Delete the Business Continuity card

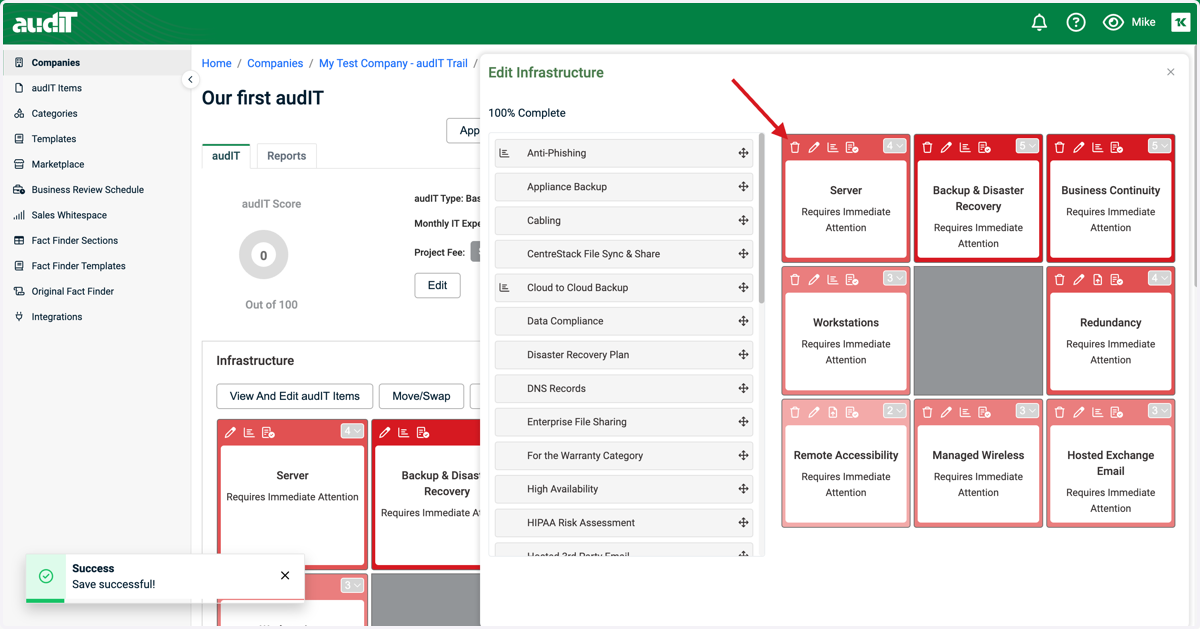[1060, 147]
